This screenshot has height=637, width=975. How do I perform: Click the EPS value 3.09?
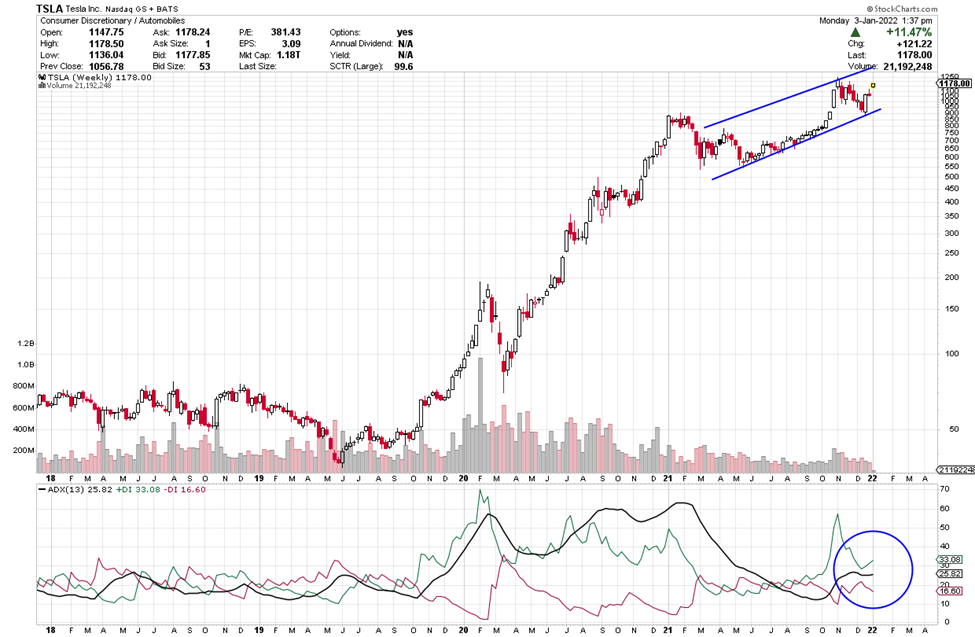[x=291, y=44]
